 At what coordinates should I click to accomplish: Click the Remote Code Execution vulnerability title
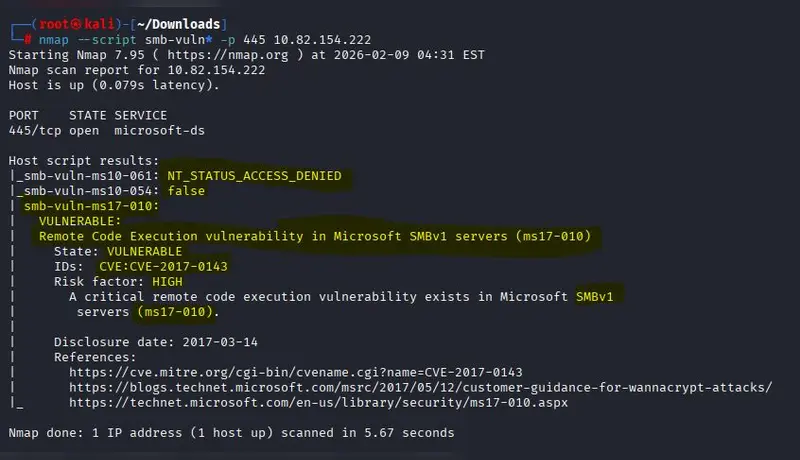point(315,236)
